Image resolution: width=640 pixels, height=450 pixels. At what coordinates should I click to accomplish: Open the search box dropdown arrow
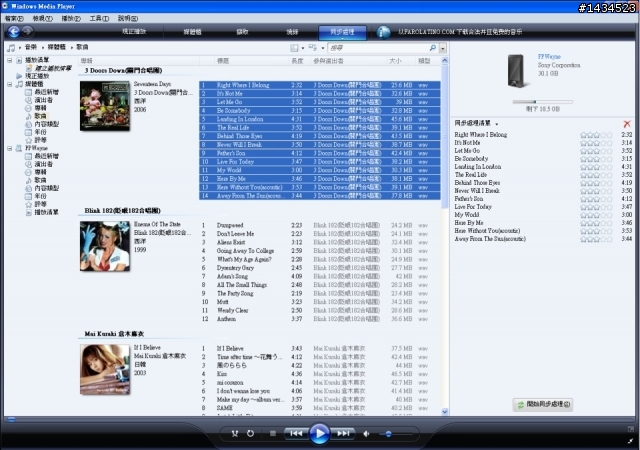(443, 48)
